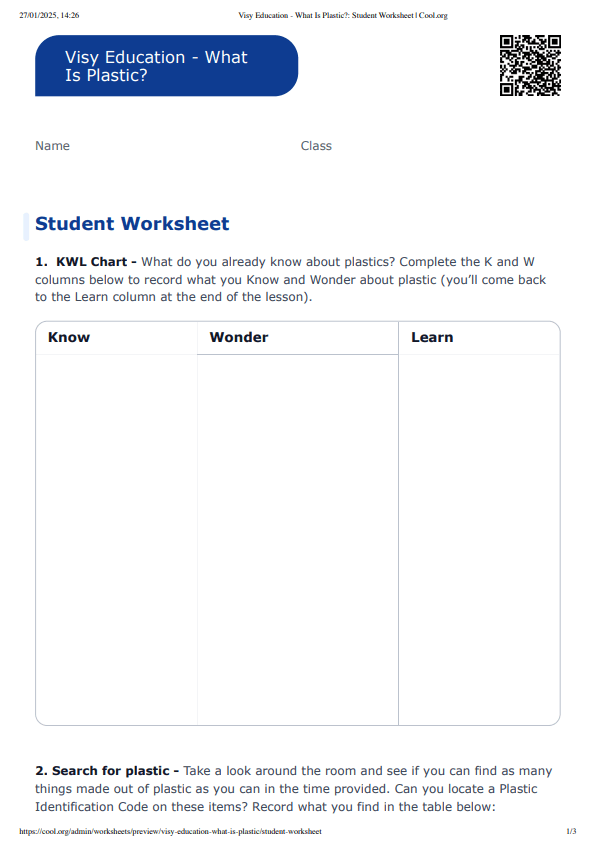Select the Know column header

(x=117, y=338)
